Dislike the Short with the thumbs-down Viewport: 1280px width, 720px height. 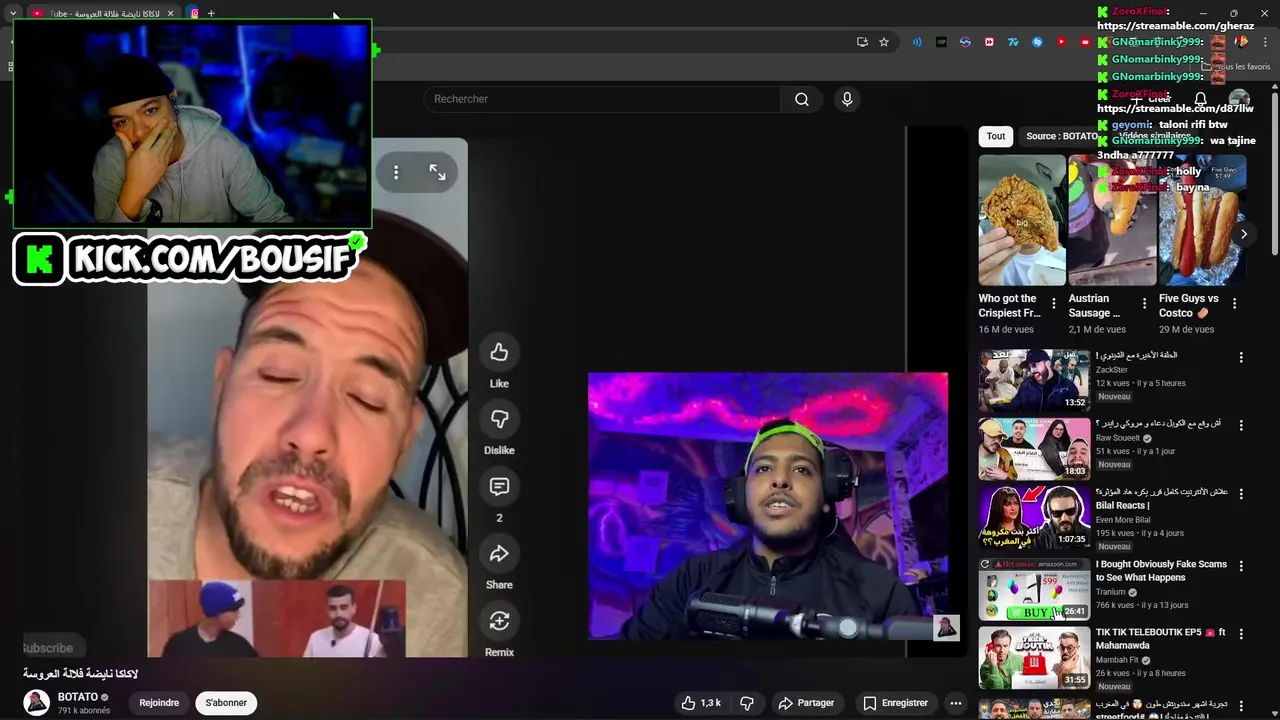click(x=499, y=419)
